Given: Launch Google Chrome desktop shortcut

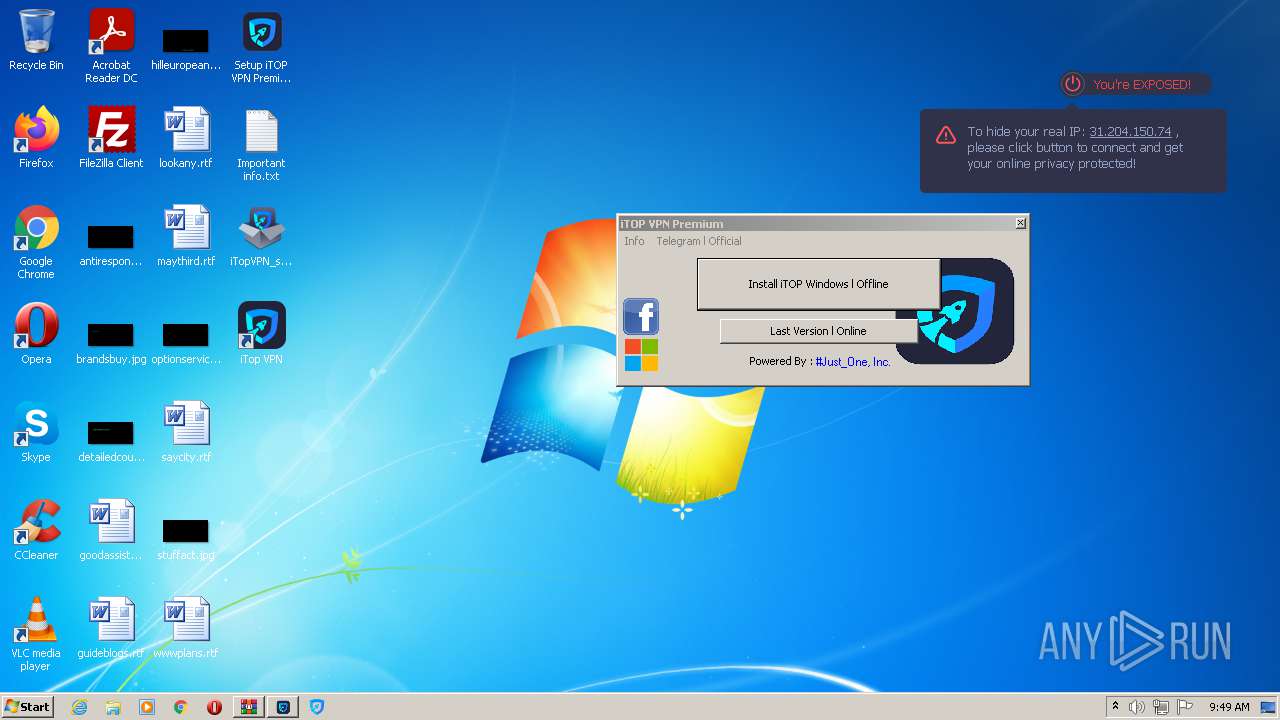Looking at the screenshot, I should click(x=36, y=243).
